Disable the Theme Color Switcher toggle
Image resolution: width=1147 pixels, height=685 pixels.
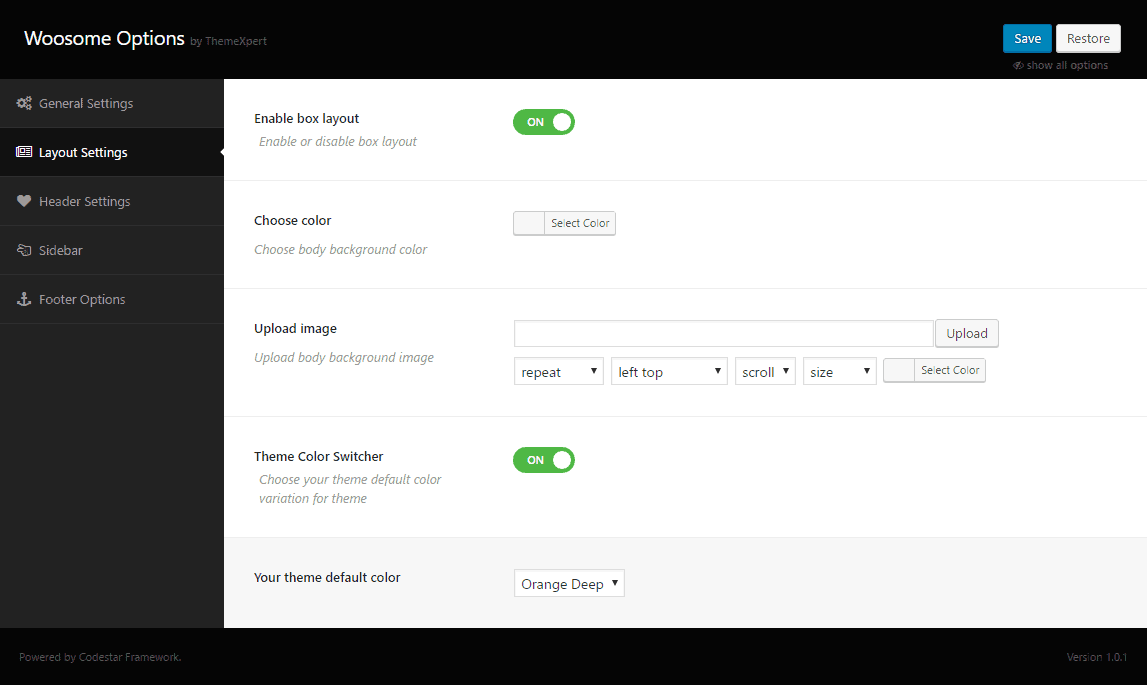pos(544,460)
